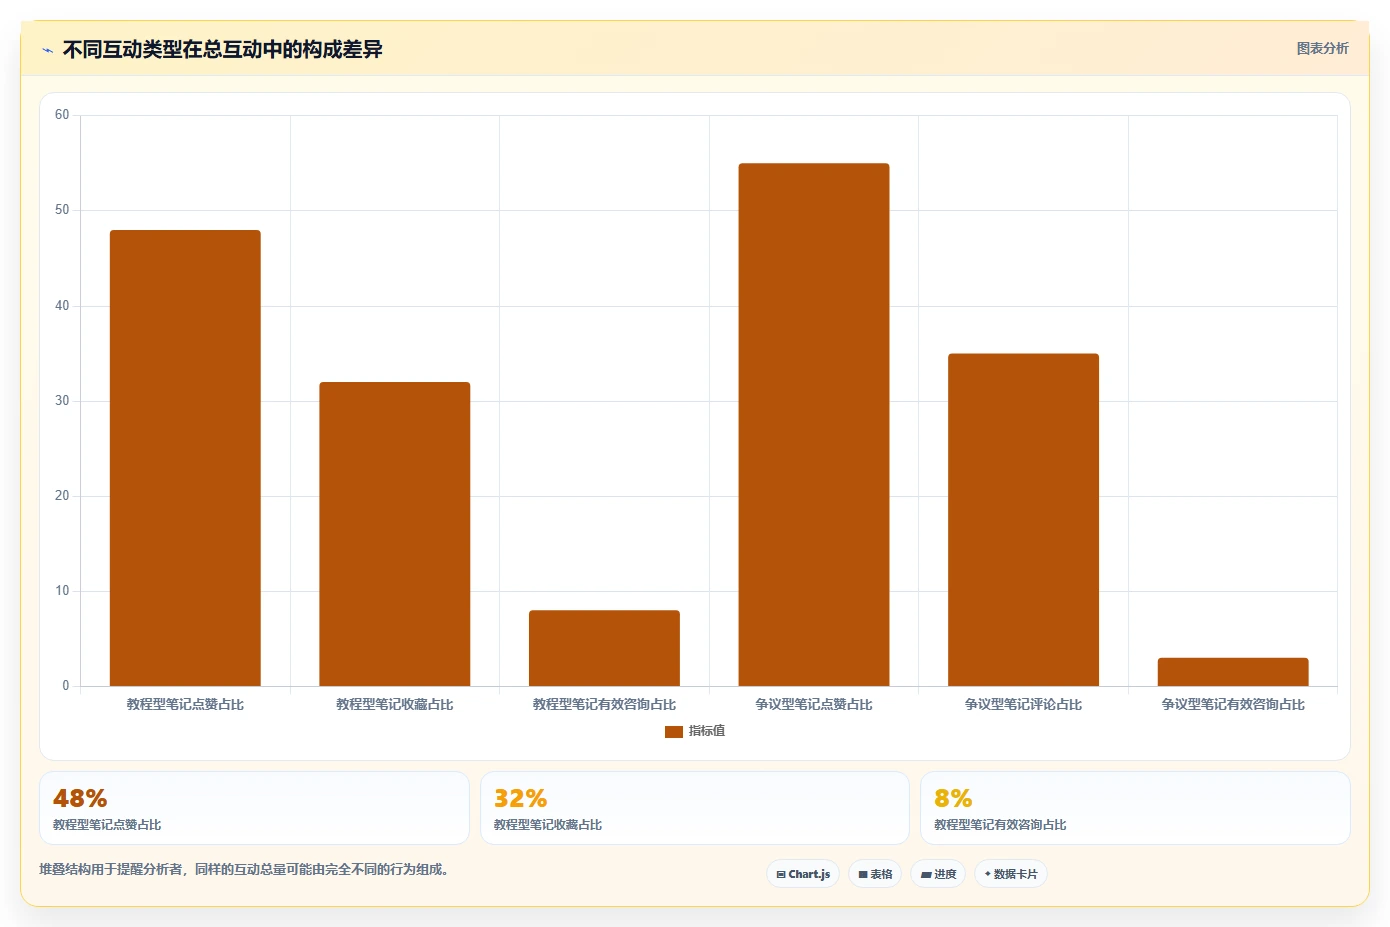Screen dimensions: 1390x927
Task: Click the 进度 tag chip
Action: (x=938, y=874)
